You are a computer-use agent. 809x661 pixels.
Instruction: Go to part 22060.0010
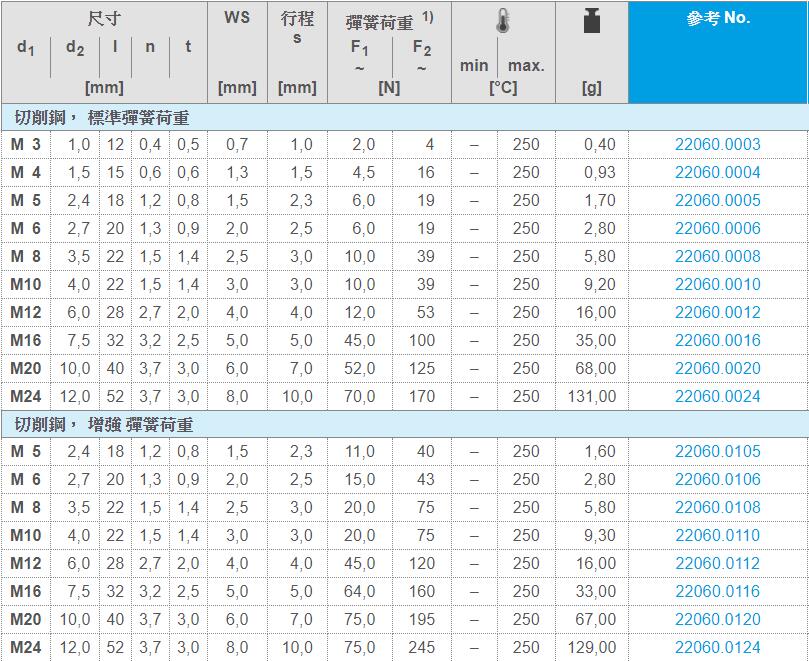point(717,284)
